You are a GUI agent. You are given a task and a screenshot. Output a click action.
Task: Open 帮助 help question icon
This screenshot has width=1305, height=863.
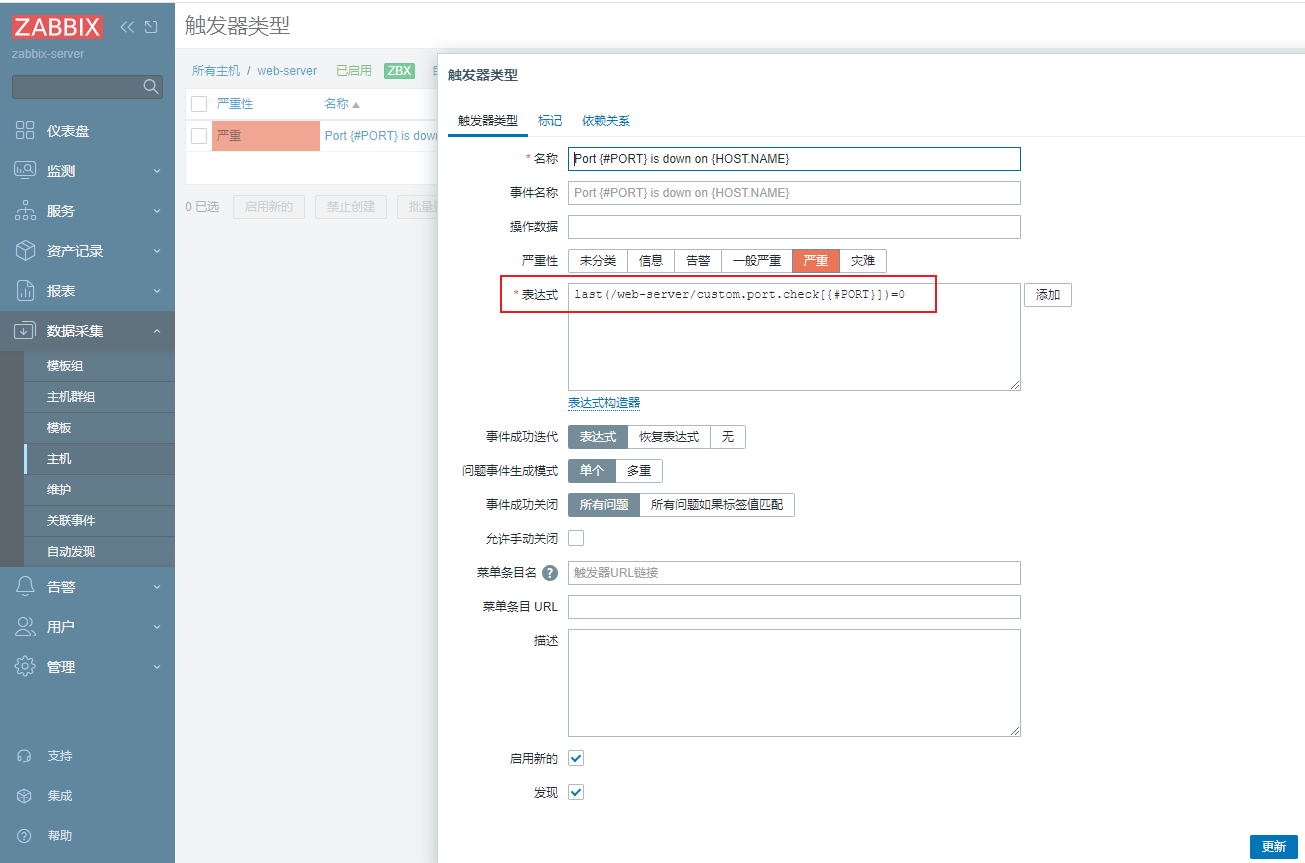coord(25,836)
